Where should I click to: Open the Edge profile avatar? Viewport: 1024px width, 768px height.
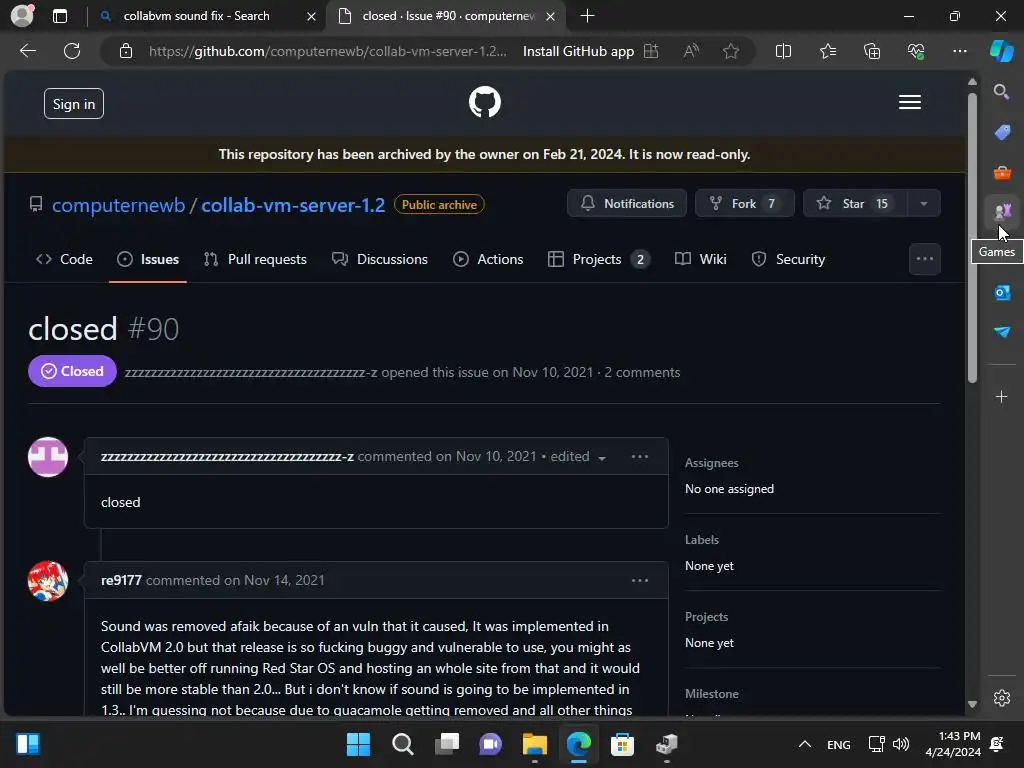22,16
